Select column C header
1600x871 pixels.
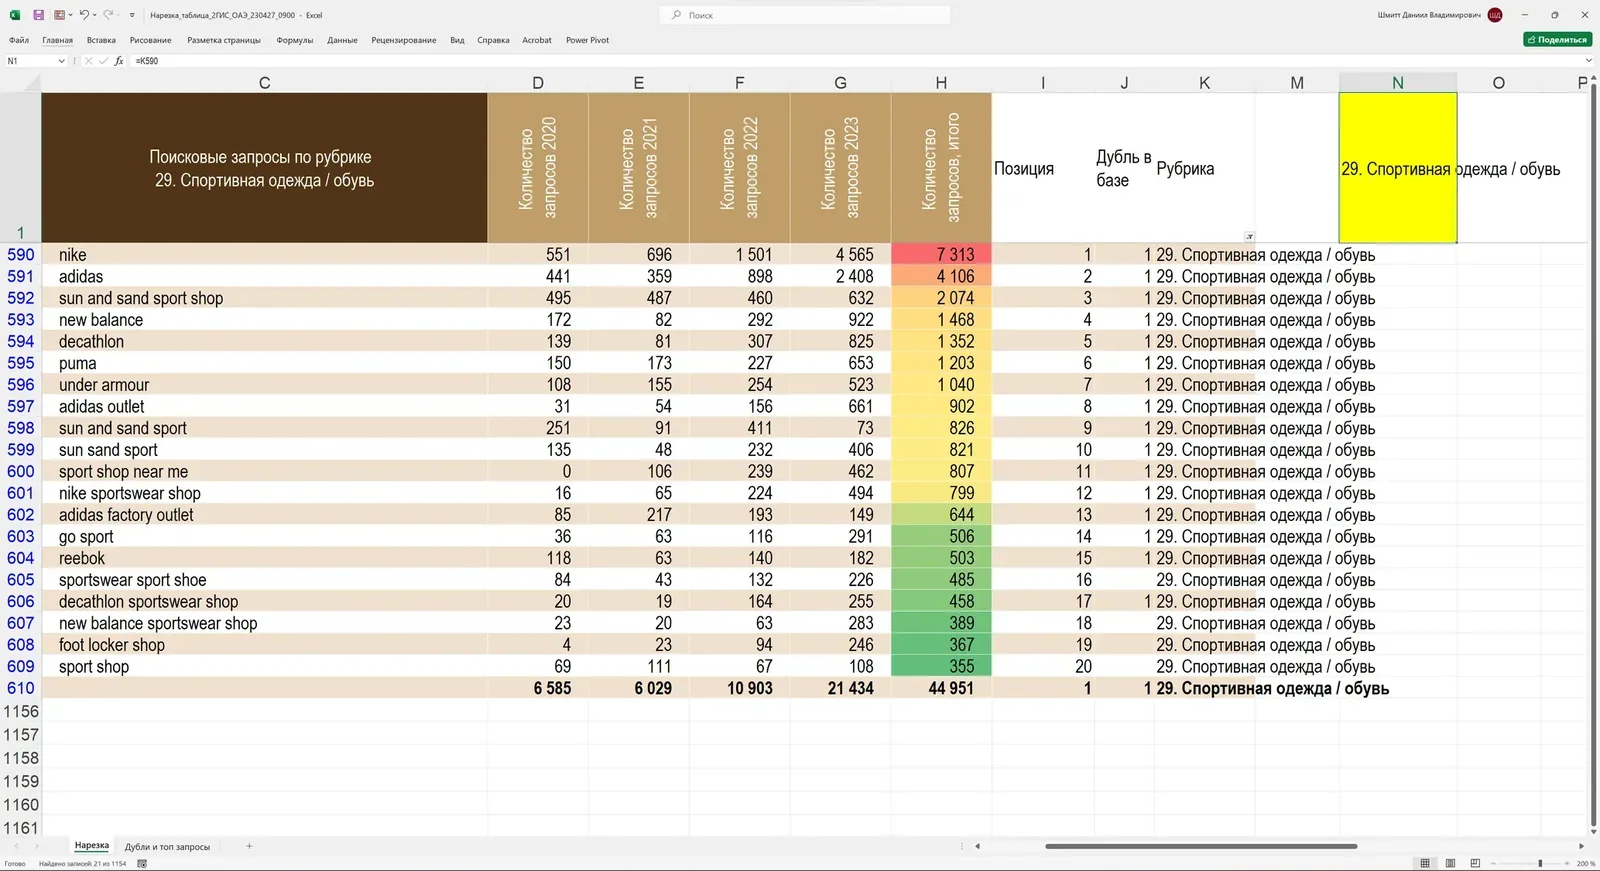264,83
